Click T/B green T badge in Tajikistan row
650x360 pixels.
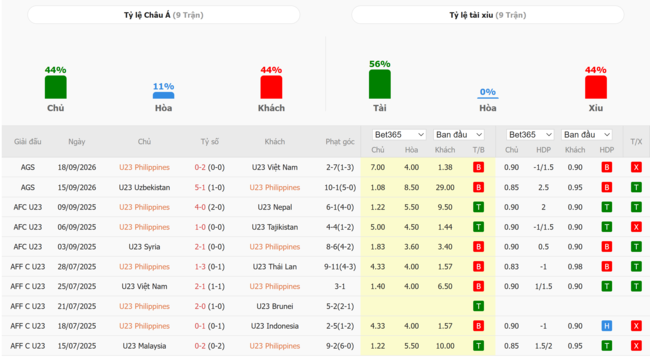(478, 227)
